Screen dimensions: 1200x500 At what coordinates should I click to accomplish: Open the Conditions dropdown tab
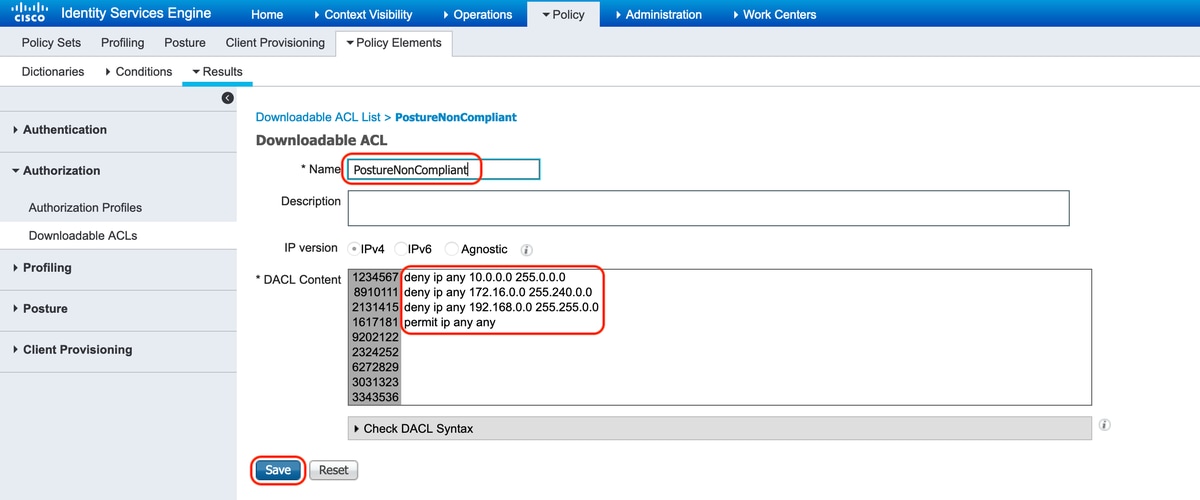(138, 72)
